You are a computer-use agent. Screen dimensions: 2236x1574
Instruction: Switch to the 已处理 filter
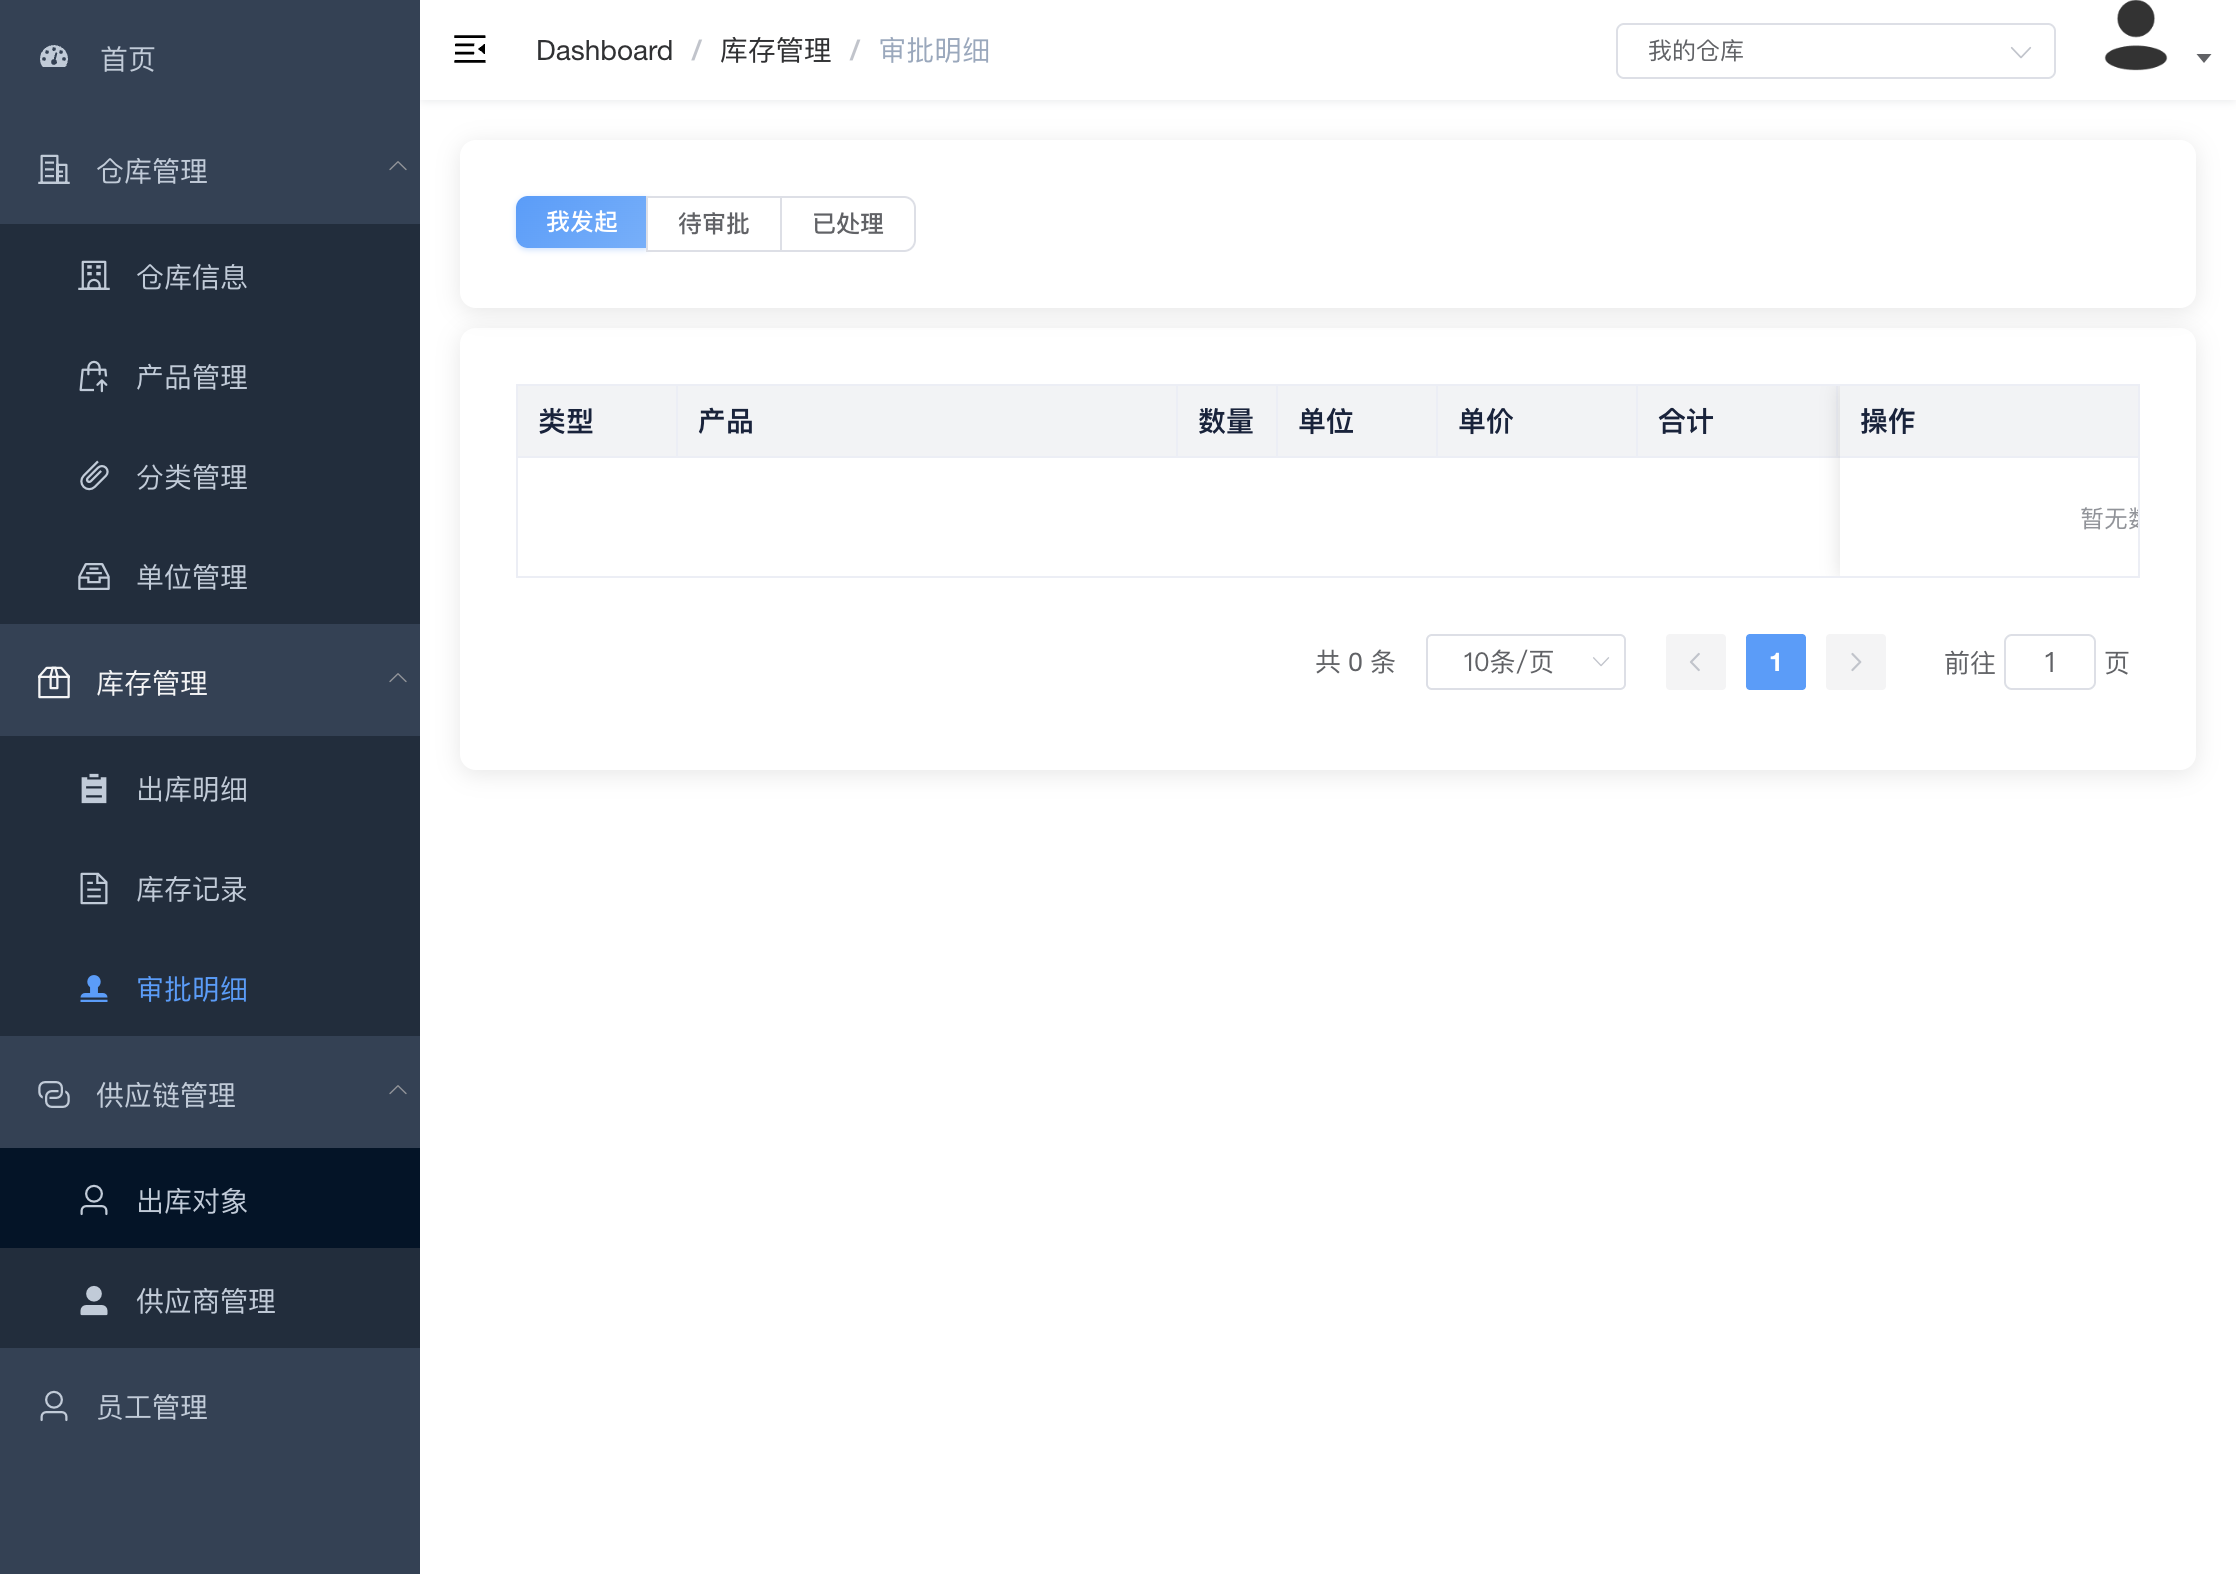[x=847, y=223]
